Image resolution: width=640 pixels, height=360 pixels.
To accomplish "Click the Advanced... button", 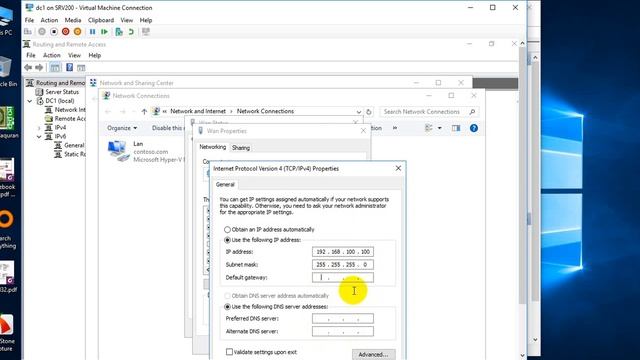I will [x=373, y=354].
